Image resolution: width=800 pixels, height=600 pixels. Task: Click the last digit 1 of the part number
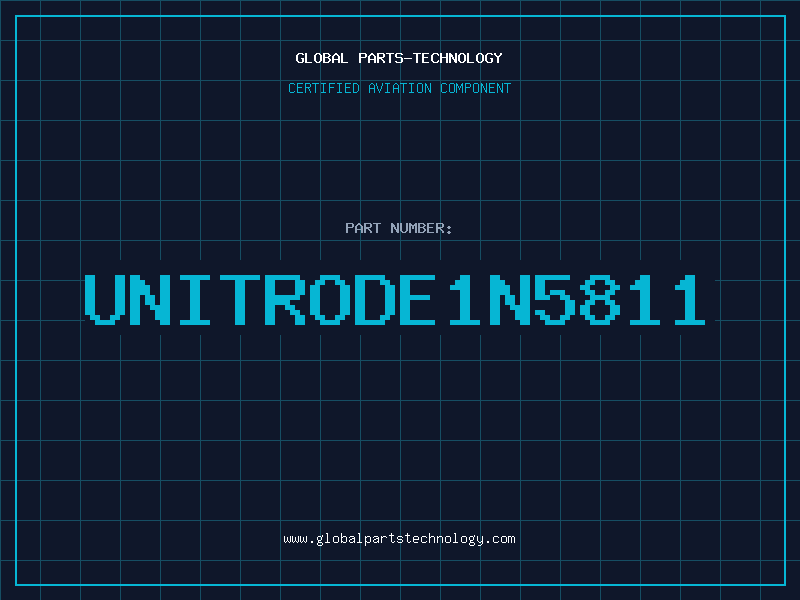tap(690, 299)
